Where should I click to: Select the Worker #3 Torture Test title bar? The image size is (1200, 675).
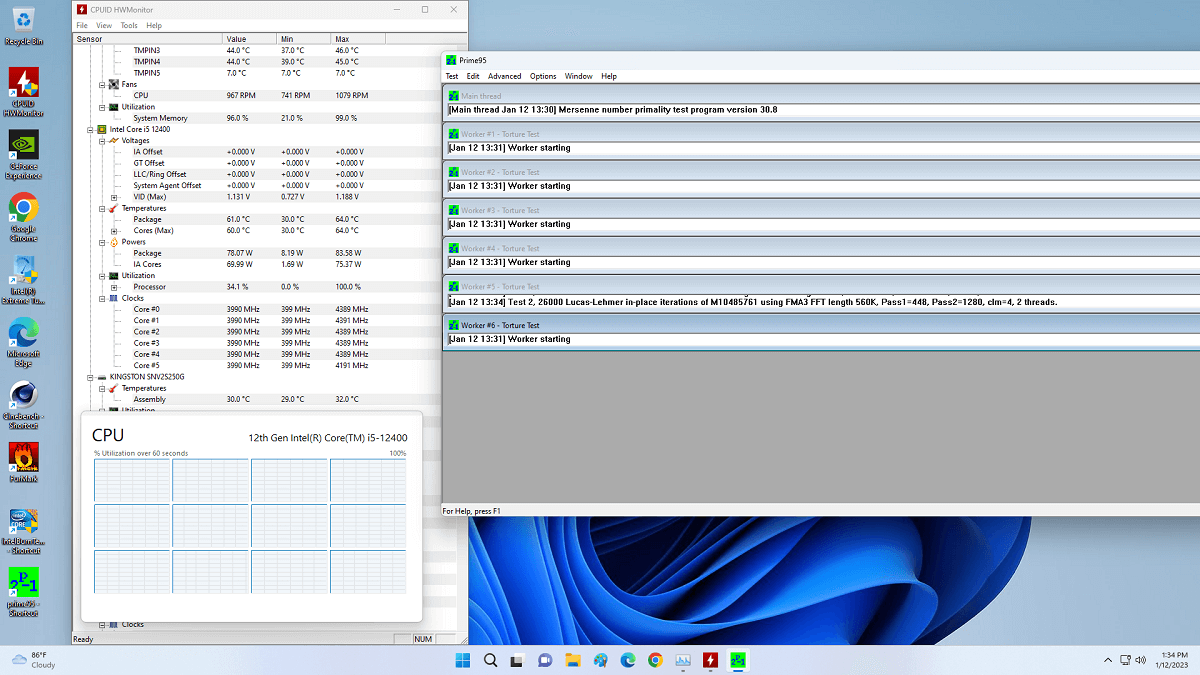(x=822, y=210)
